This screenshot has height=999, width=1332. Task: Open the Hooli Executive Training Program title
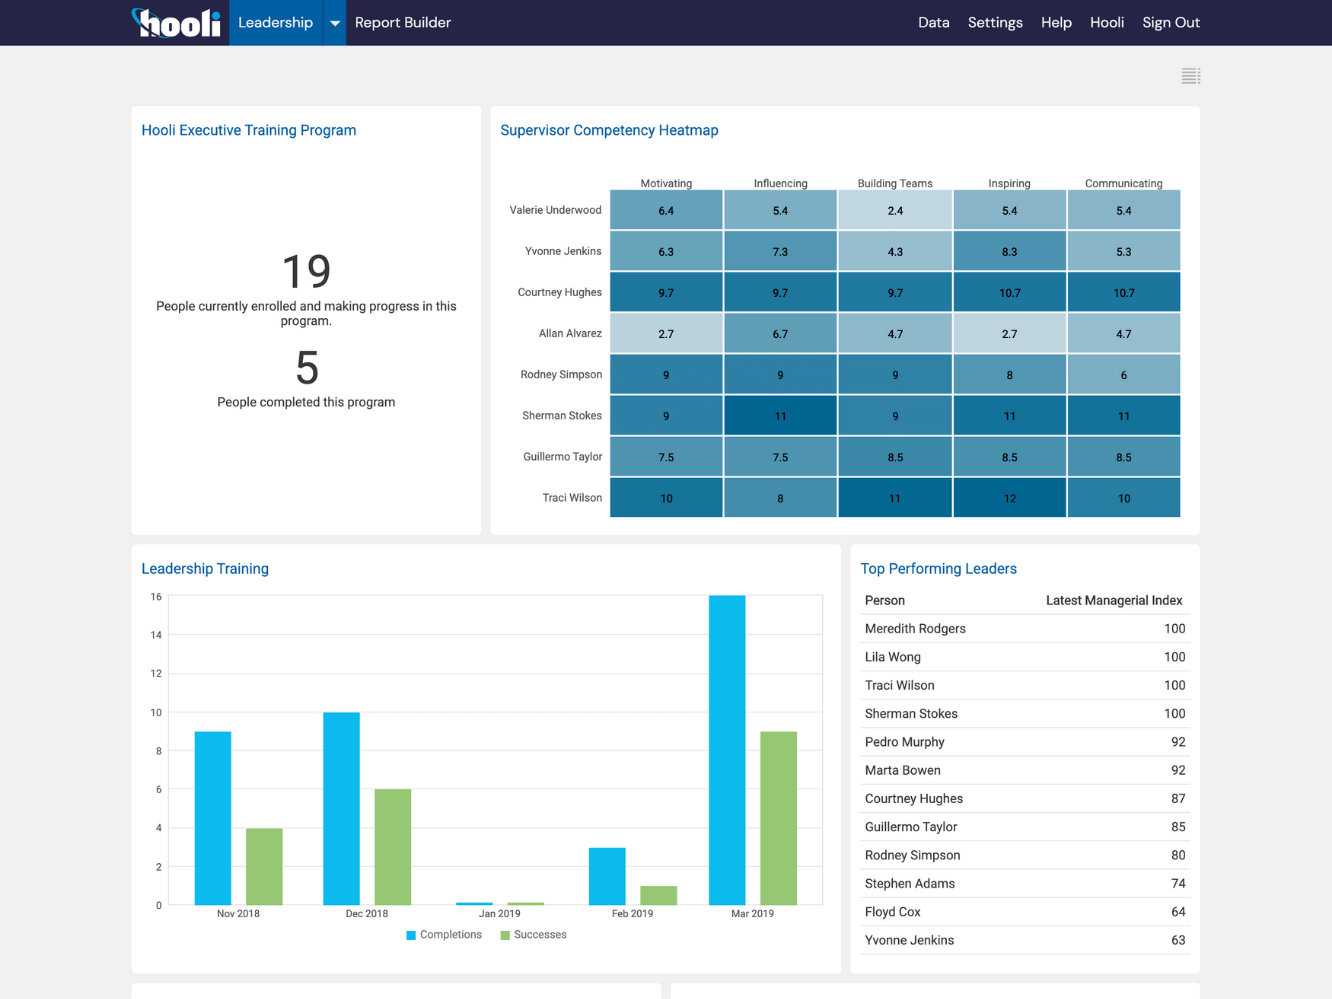(x=248, y=130)
